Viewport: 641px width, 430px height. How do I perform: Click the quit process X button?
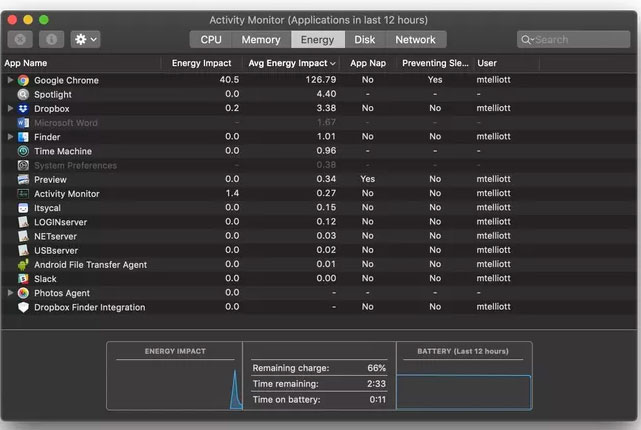pos(20,39)
